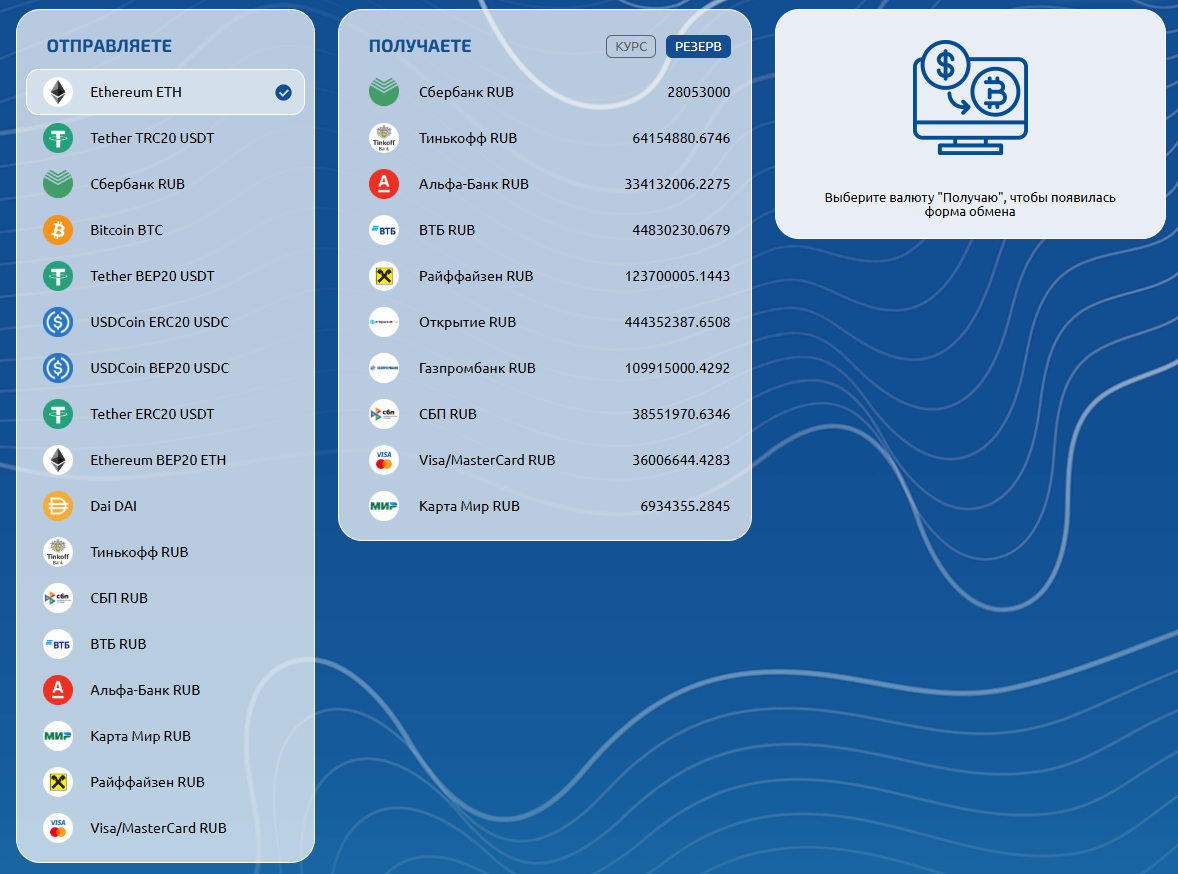The width and height of the screenshot is (1178, 874).
Task: Click reserve value 36006644.4283
Action: [x=681, y=460]
